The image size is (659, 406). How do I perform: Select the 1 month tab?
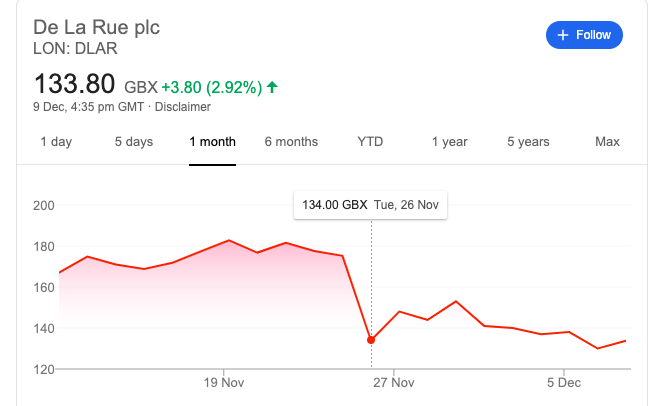coord(212,142)
